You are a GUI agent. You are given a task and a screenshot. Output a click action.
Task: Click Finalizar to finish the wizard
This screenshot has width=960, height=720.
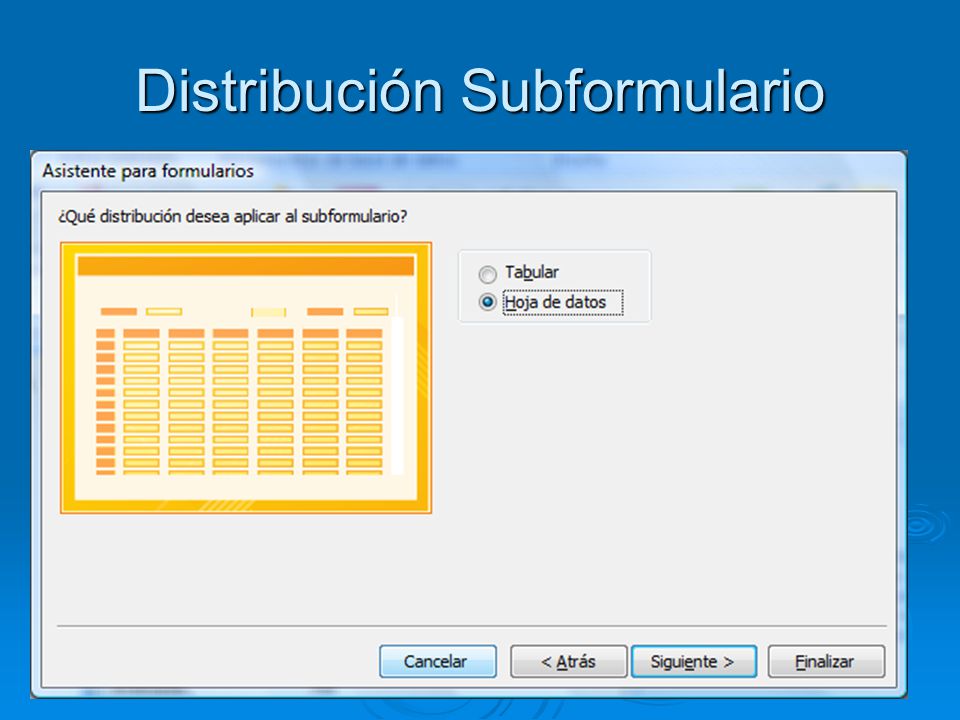(x=826, y=661)
